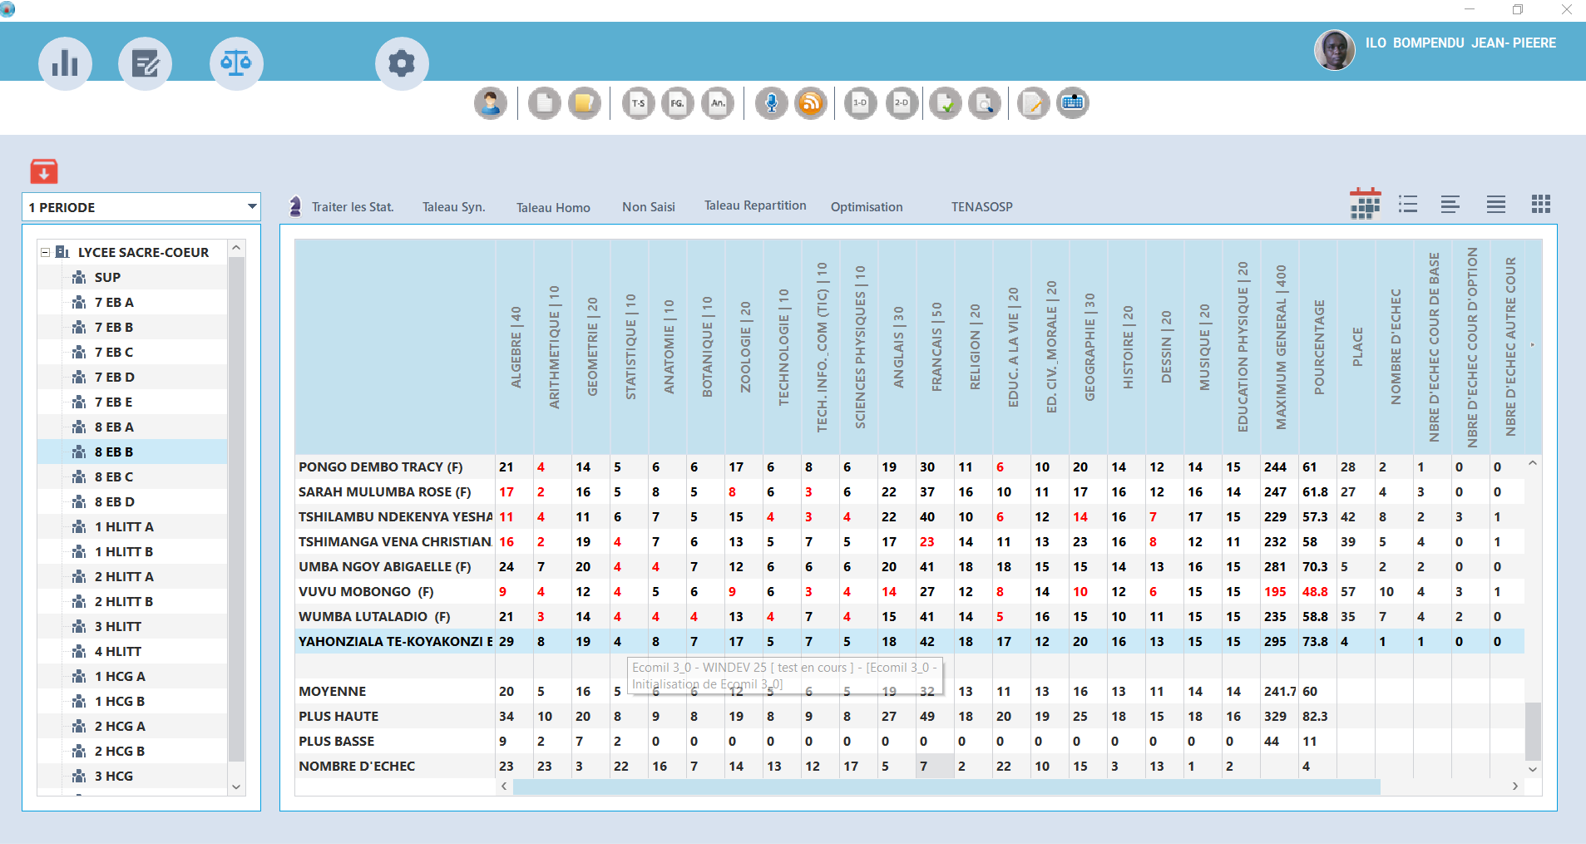1586x844 pixels.
Task: Select class SUP in the tree
Action: tap(108, 277)
